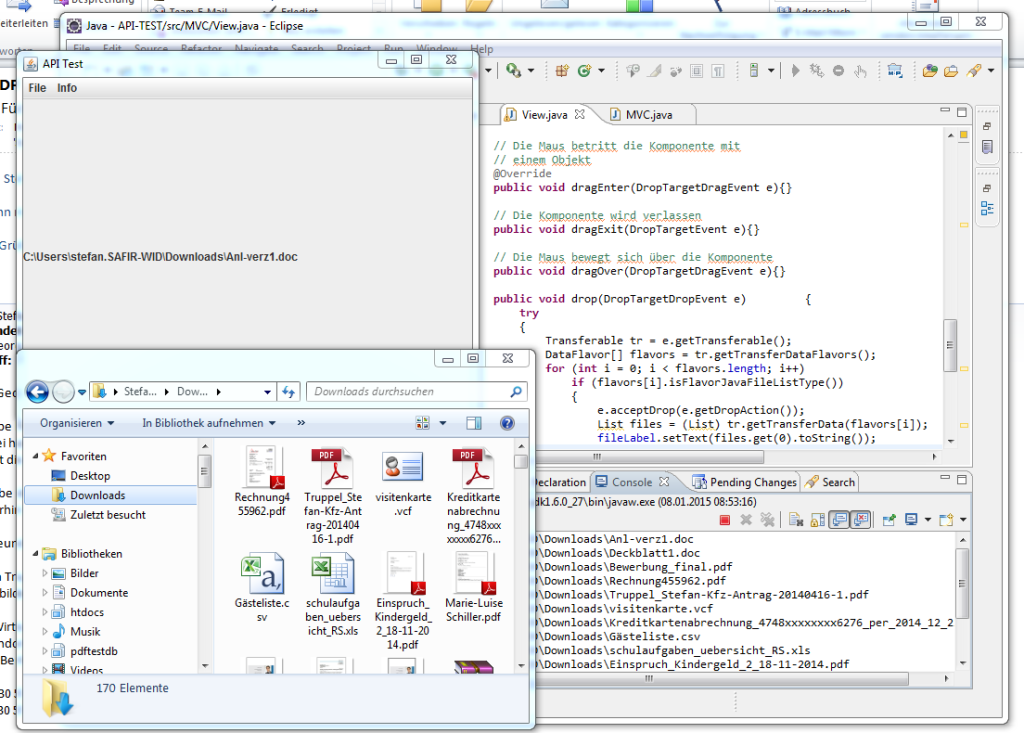Pin the Console view
The height and width of the screenshot is (733, 1024).
pos(887,519)
